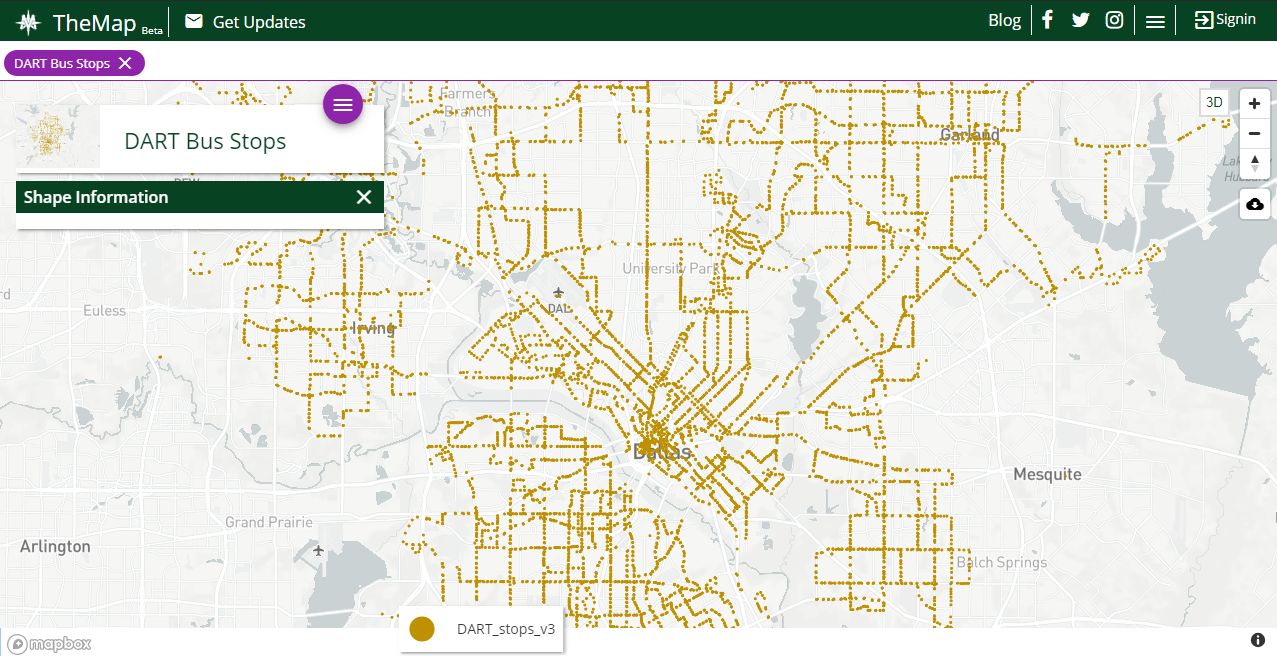Open the Mapbox logo link
Screen dimensions: 1277x656
click(49, 644)
